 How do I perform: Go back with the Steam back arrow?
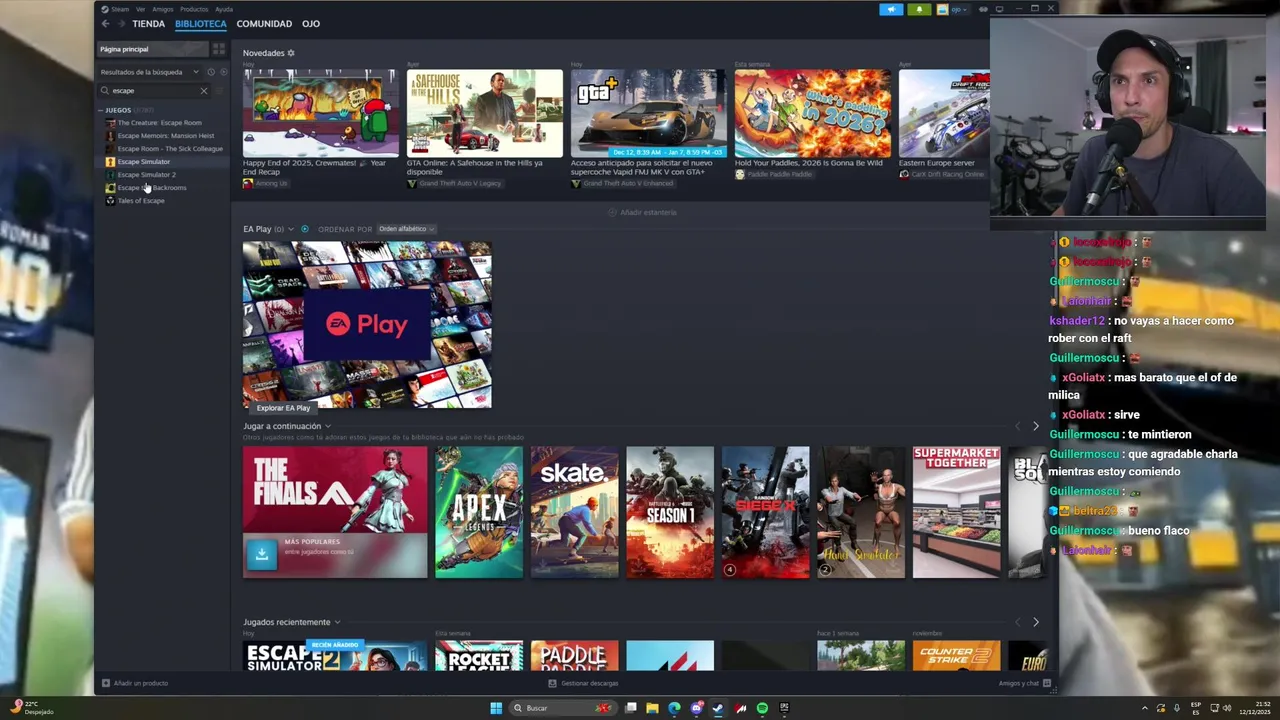[x=105, y=23]
